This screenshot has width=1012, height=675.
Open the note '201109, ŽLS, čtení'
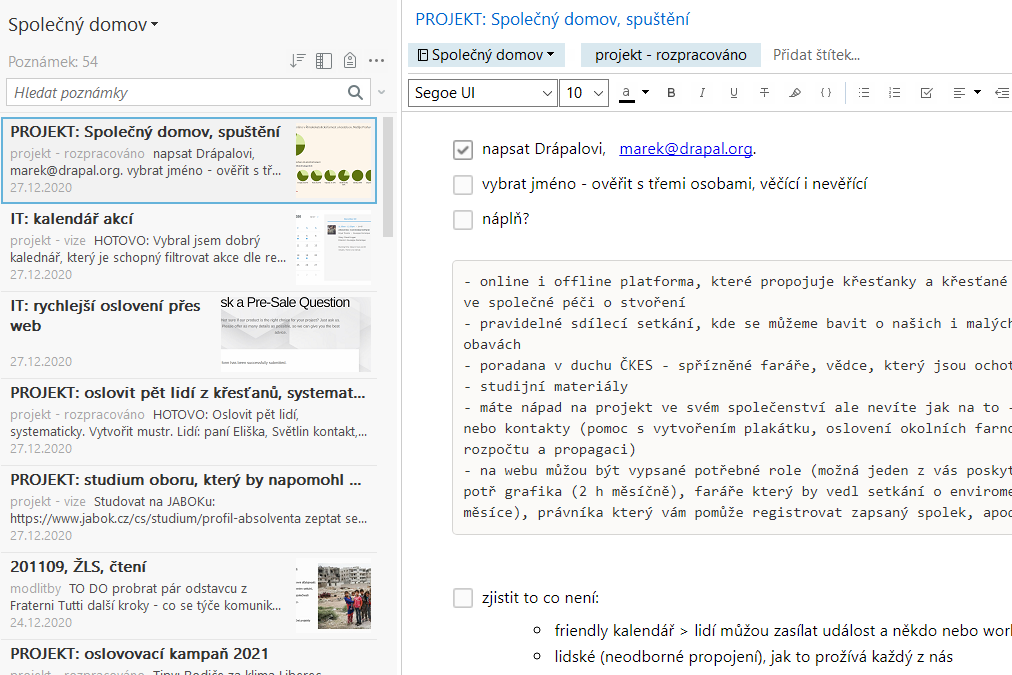point(188,594)
